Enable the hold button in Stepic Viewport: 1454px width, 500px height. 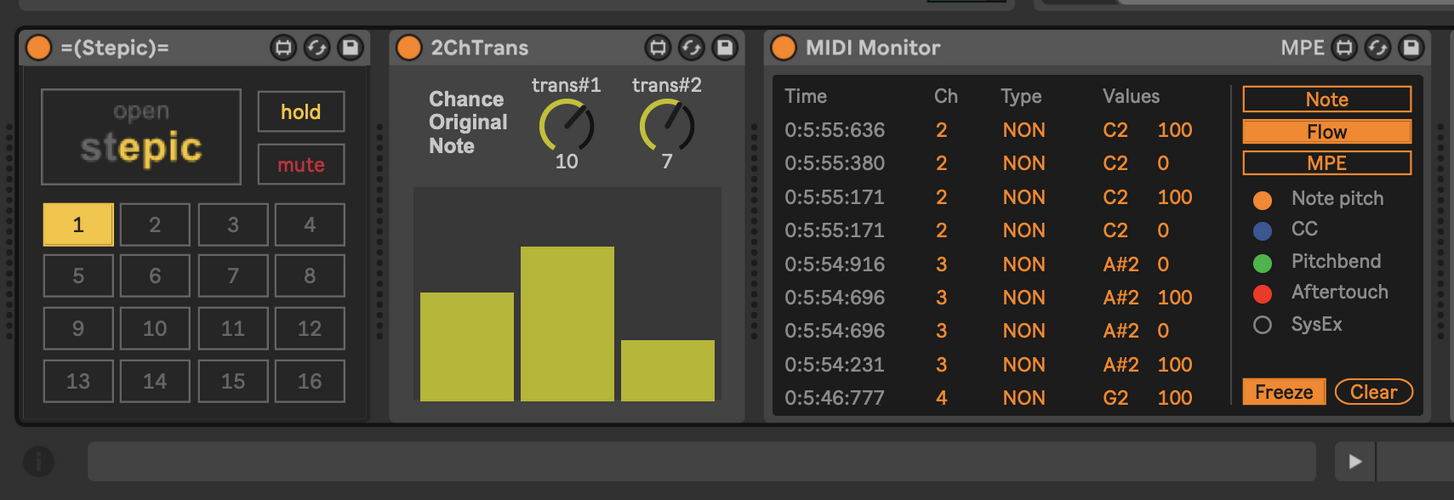[301, 112]
